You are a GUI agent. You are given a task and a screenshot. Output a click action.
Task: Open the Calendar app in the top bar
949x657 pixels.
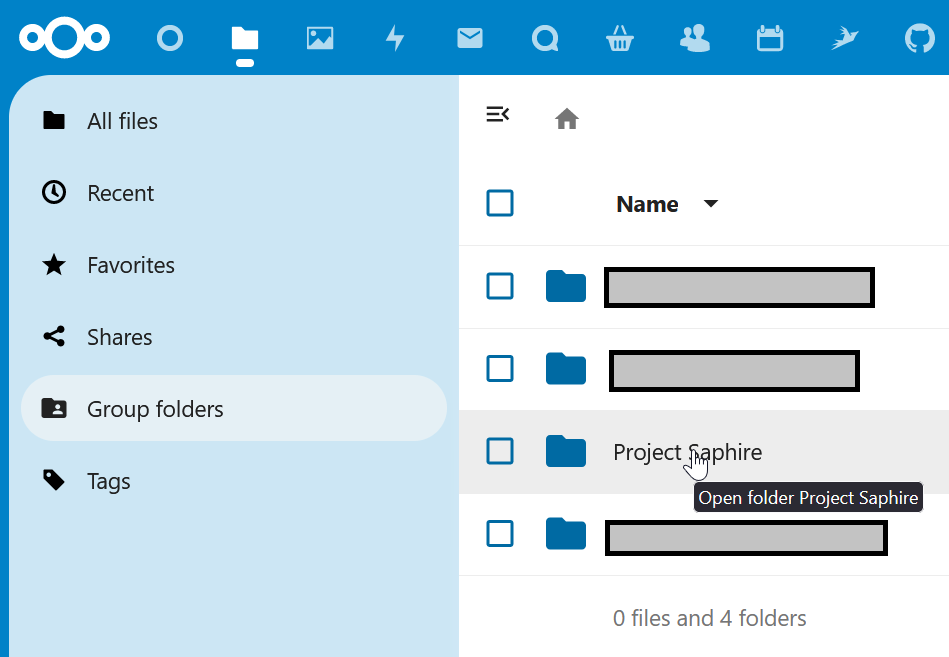tap(769, 37)
